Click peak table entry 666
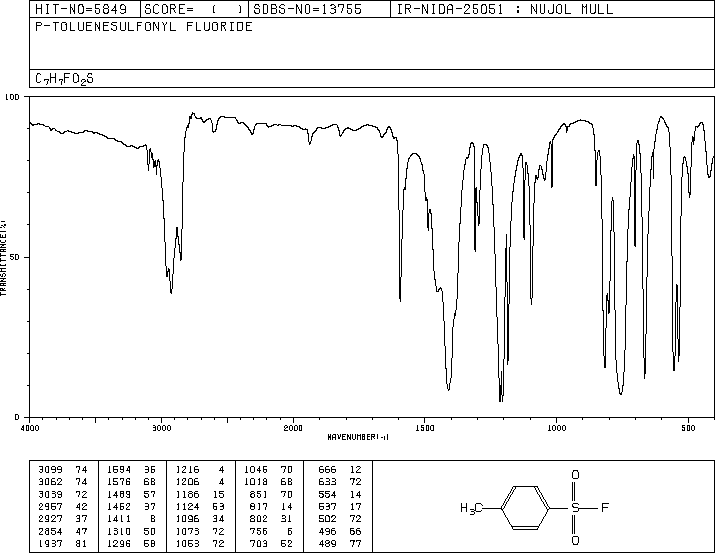The height and width of the screenshot is (553, 715). point(327,469)
